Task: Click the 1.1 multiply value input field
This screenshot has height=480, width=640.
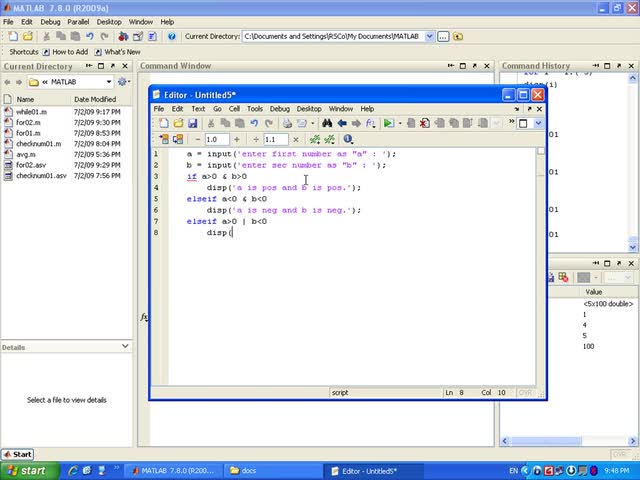Action: [275, 140]
